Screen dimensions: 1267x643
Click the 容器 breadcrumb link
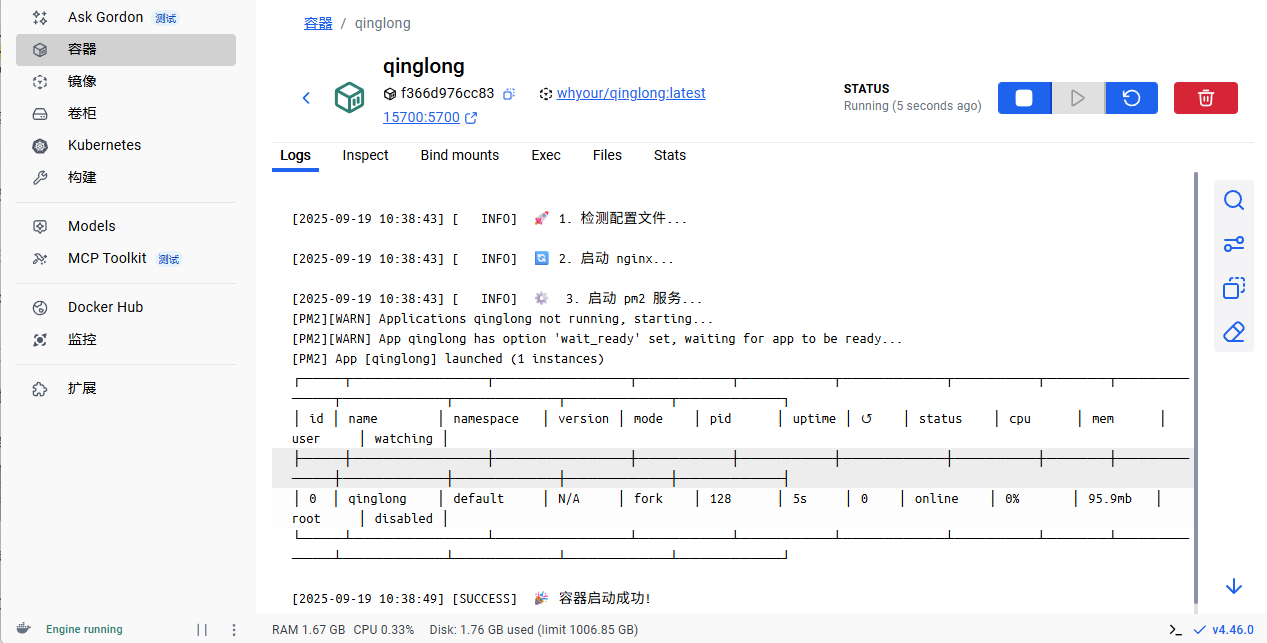(x=318, y=23)
